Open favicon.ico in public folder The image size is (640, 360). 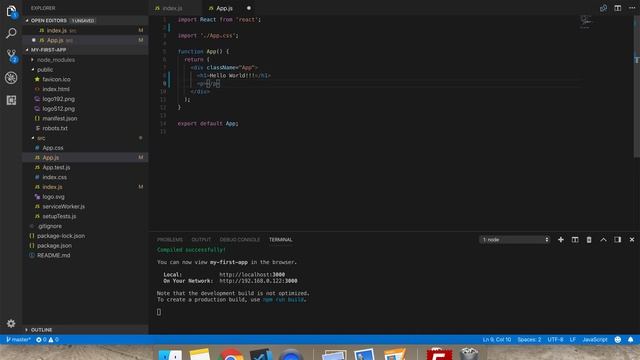pyautogui.click(x=85, y=80)
